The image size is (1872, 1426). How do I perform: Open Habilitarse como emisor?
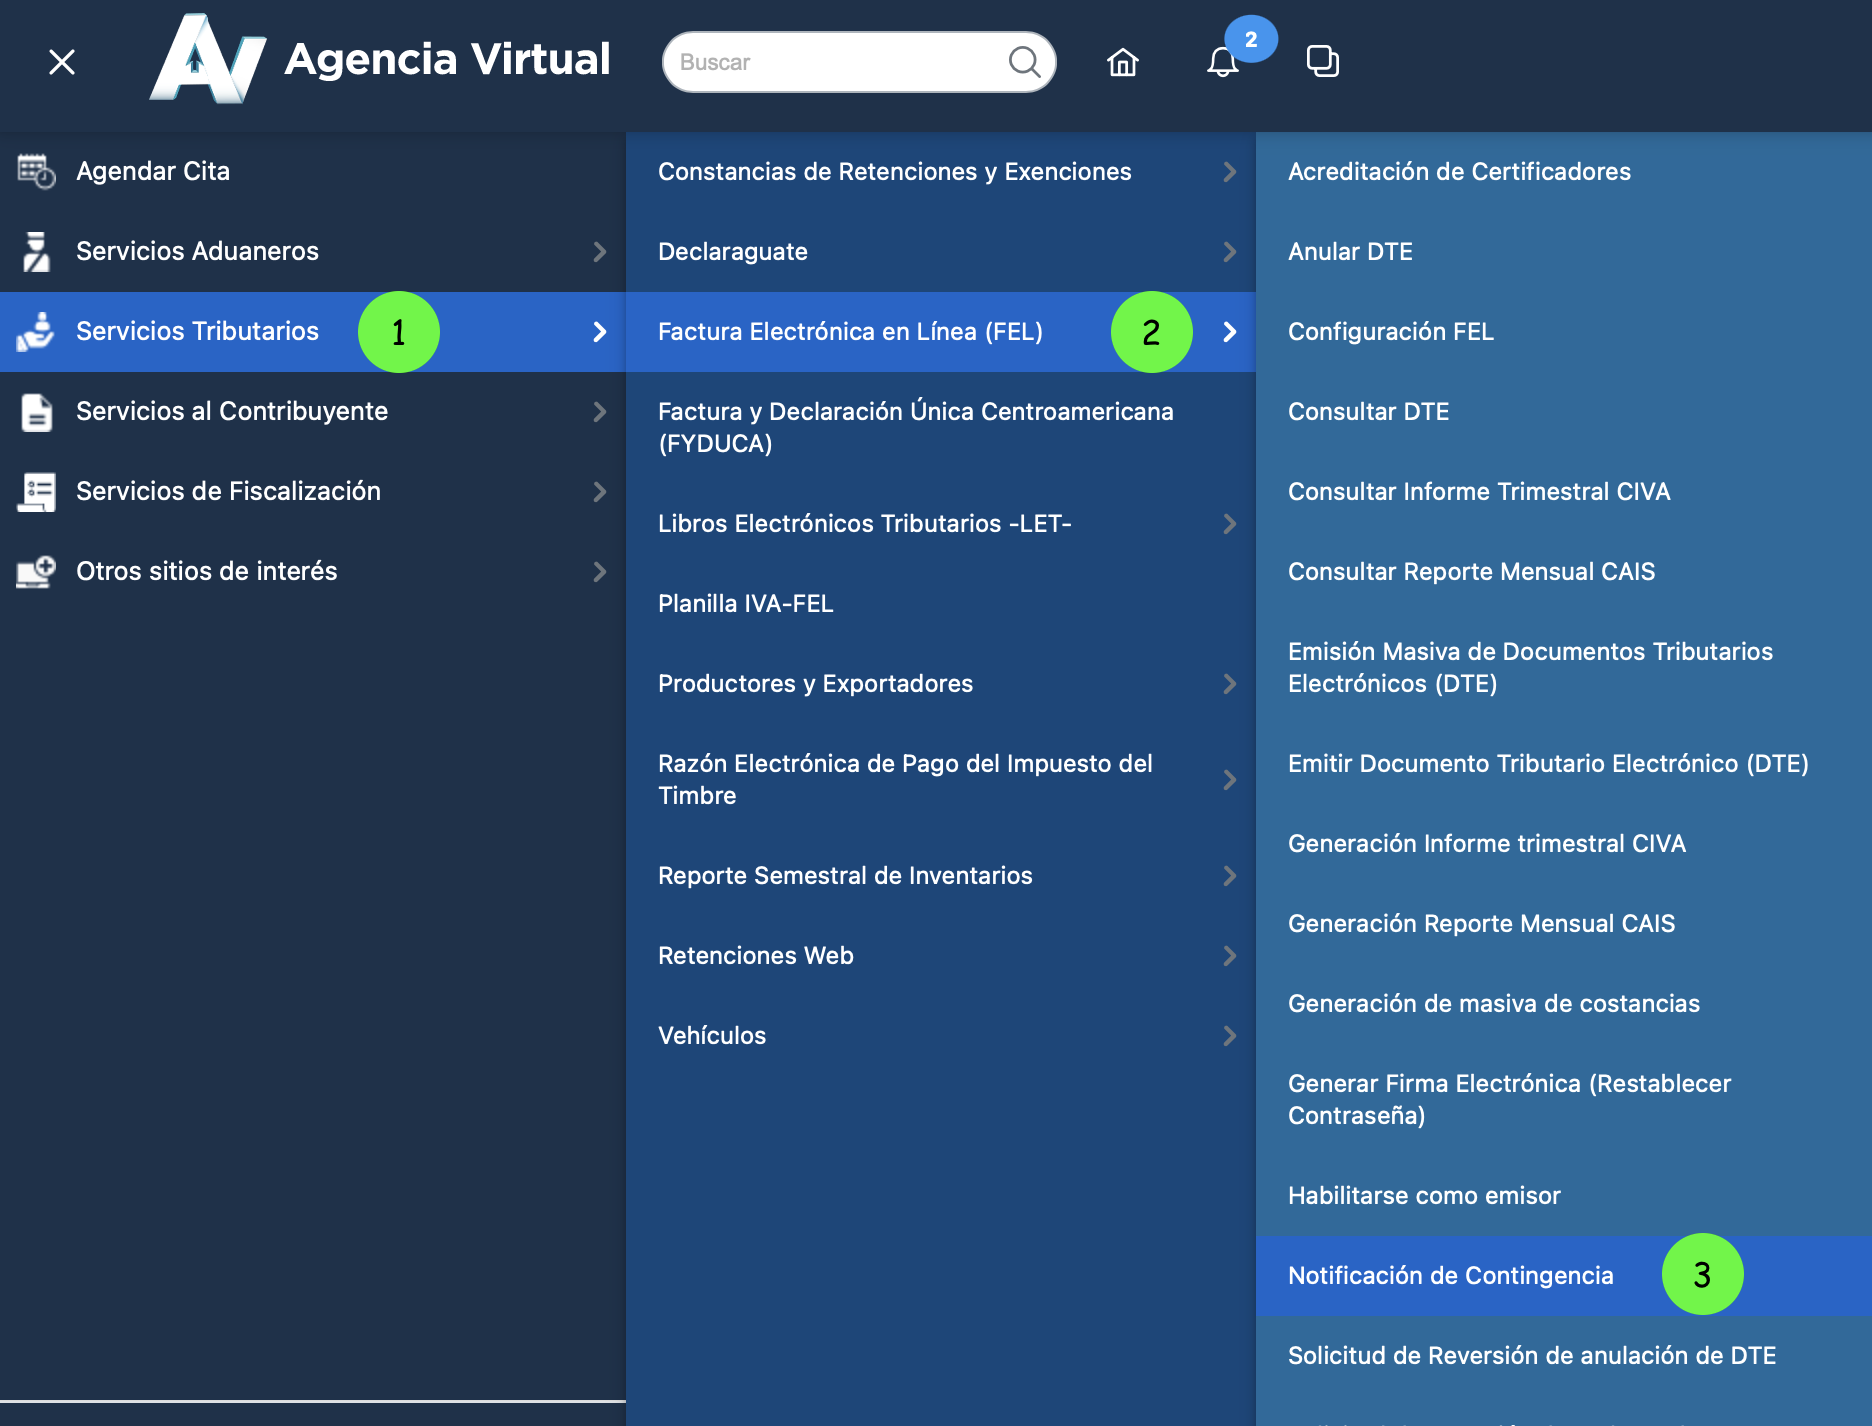[1564, 1195]
